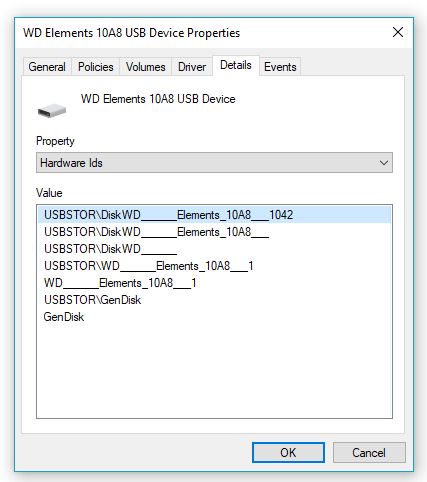Select the Hardware Ids combo box
This screenshot has width=427, height=482.
click(214, 163)
